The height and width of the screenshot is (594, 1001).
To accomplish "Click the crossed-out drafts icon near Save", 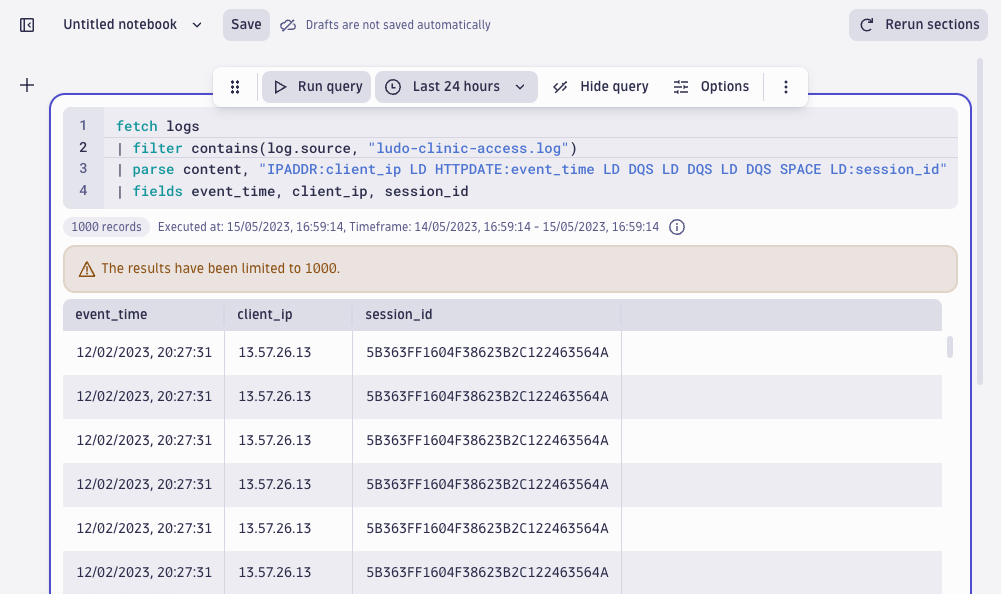I will (290, 24).
